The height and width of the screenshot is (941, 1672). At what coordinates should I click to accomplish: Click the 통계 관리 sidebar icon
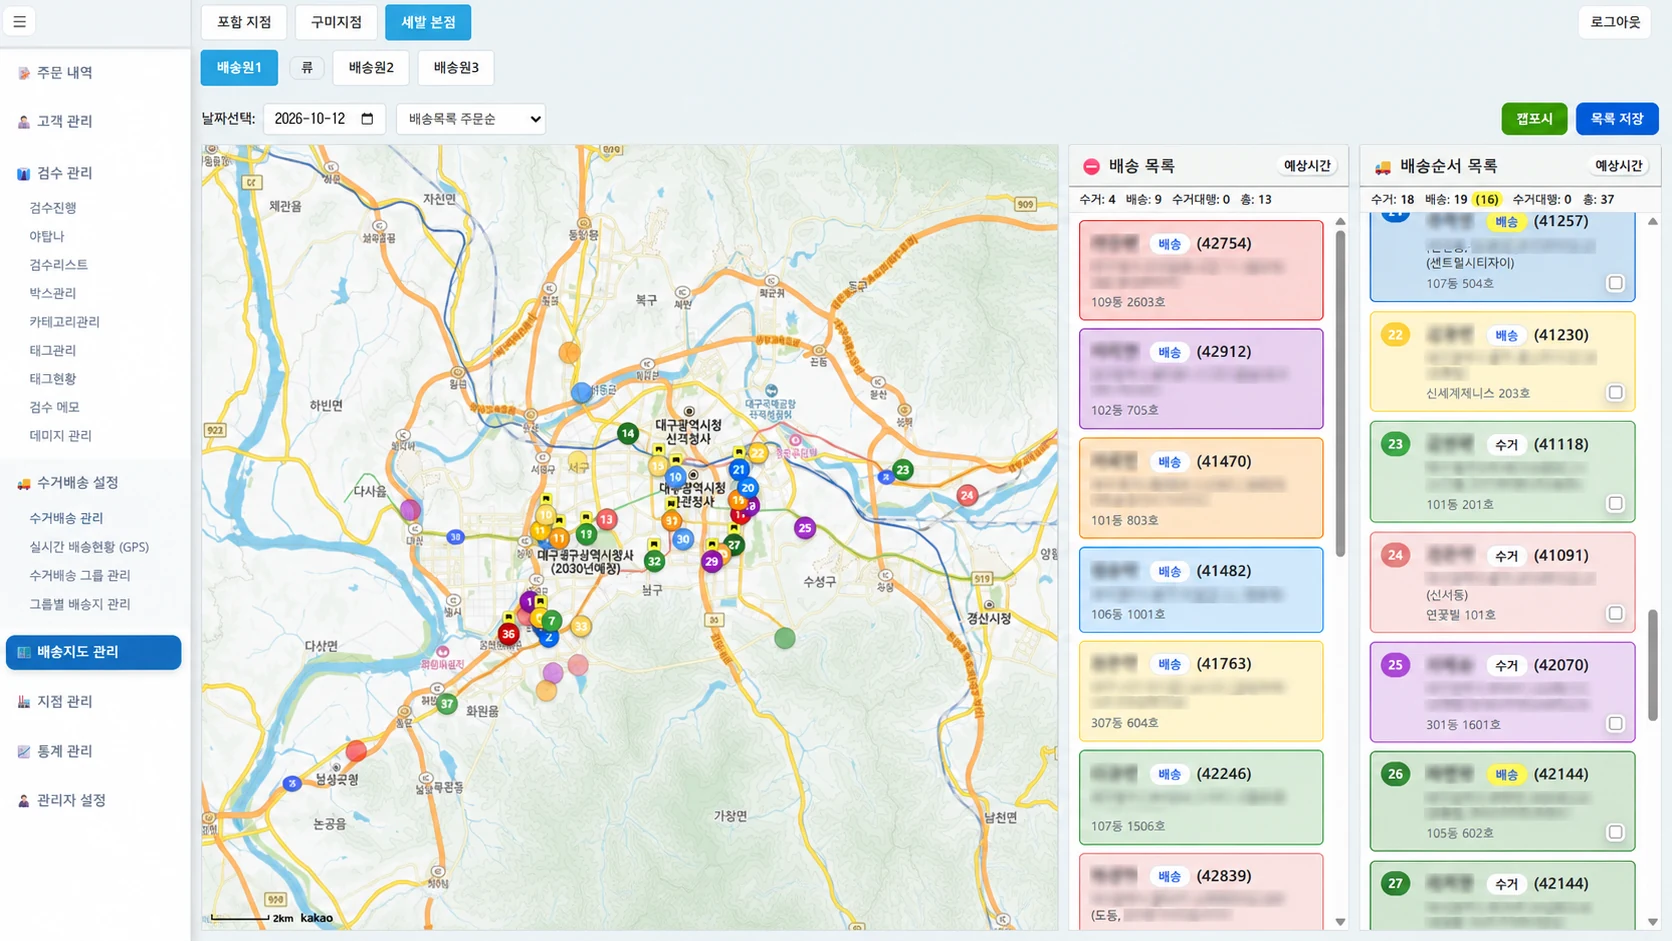[24, 751]
